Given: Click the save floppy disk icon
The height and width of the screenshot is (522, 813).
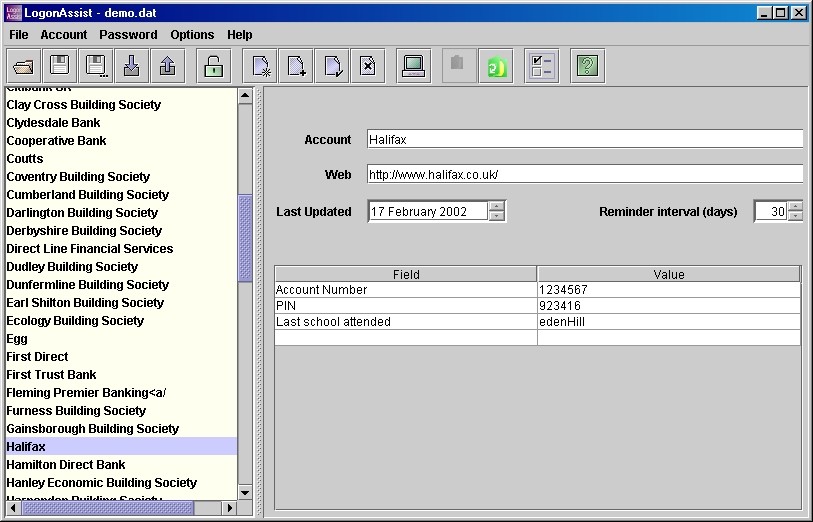Looking at the screenshot, I should click(x=60, y=66).
